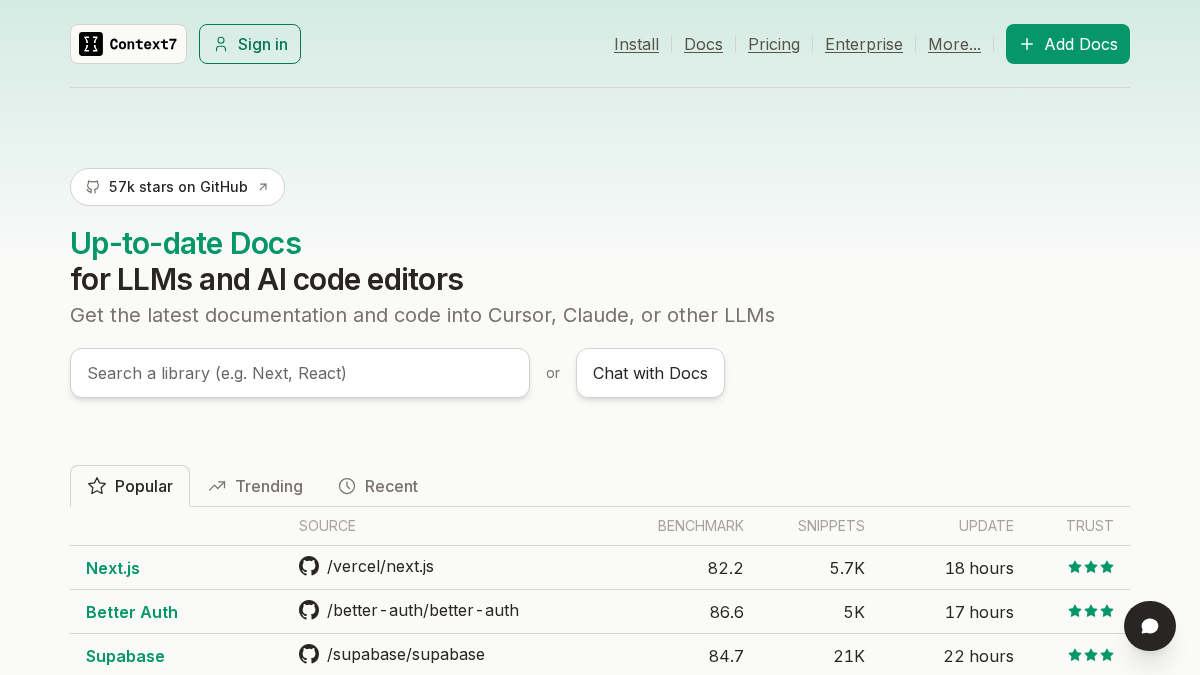
Task: Click the BENCHMARK column header
Action: tap(701, 526)
